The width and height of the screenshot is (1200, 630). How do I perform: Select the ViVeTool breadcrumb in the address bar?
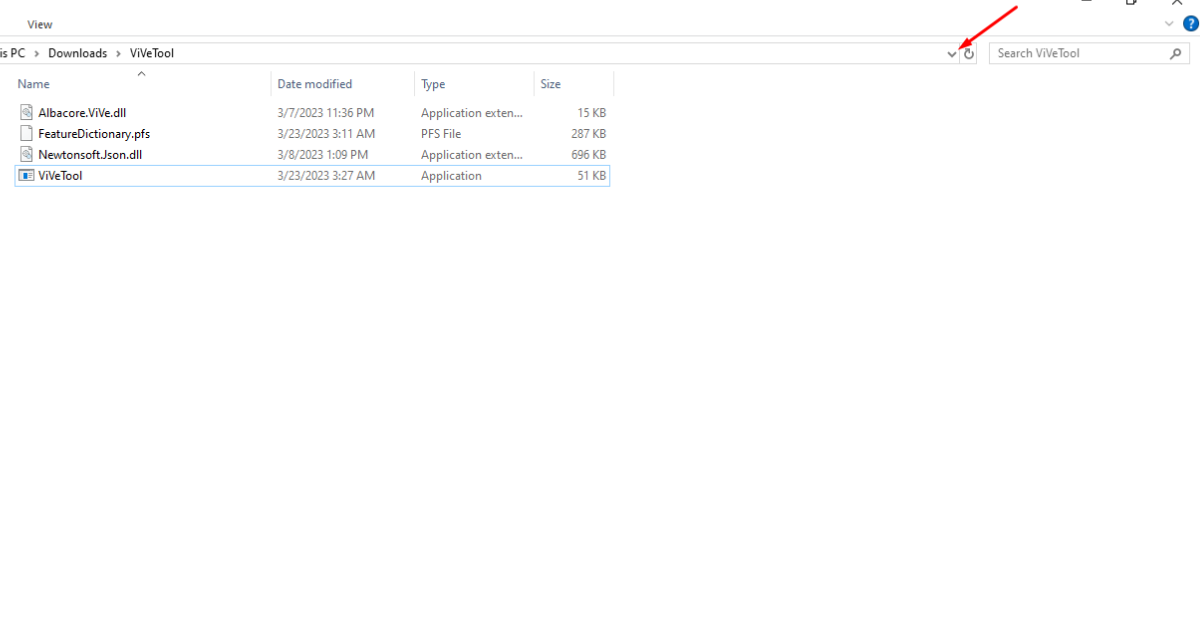(x=152, y=53)
